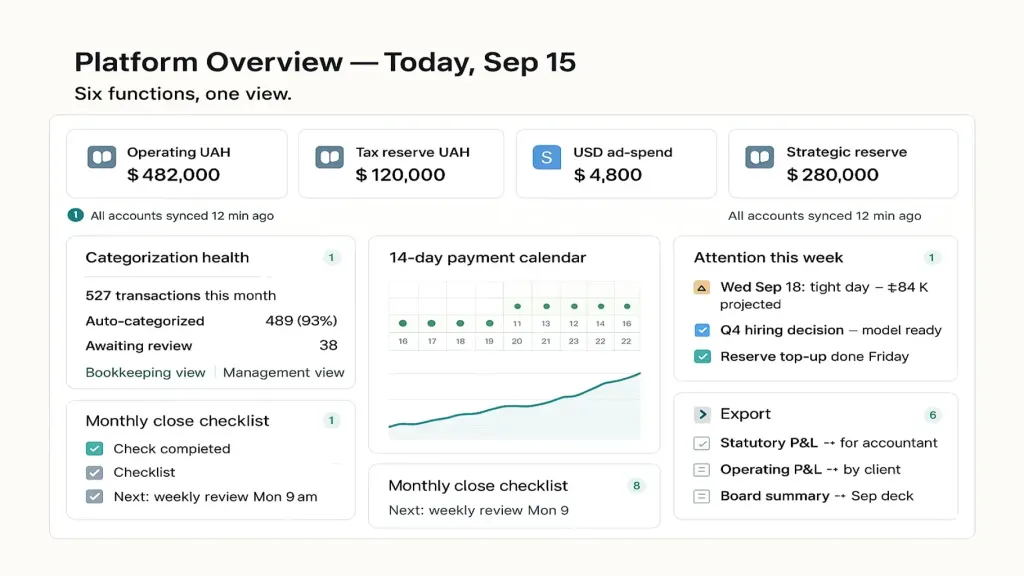Click Next: weekly review Mon 9 under payment calendar
1024x576 pixels.
click(479, 510)
